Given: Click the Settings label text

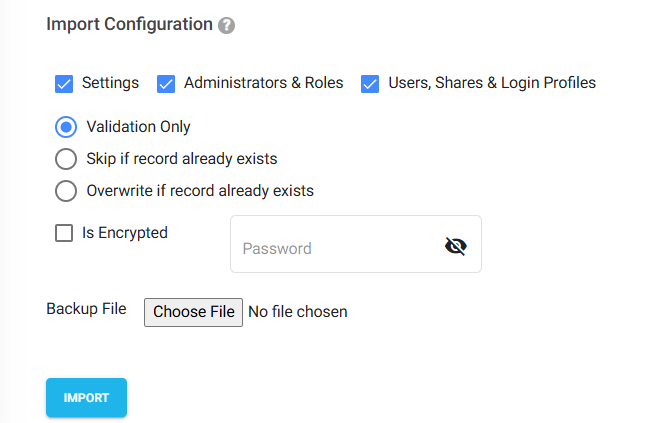Looking at the screenshot, I should tap(110, 83).
